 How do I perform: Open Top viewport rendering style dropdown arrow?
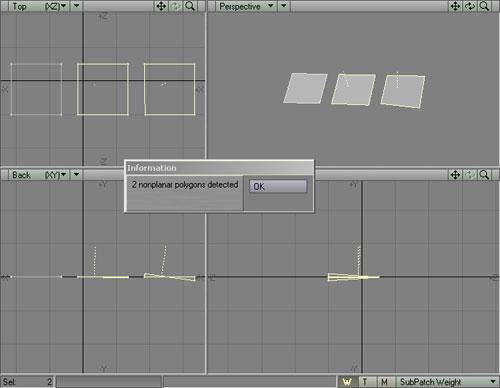click(76, 6)
